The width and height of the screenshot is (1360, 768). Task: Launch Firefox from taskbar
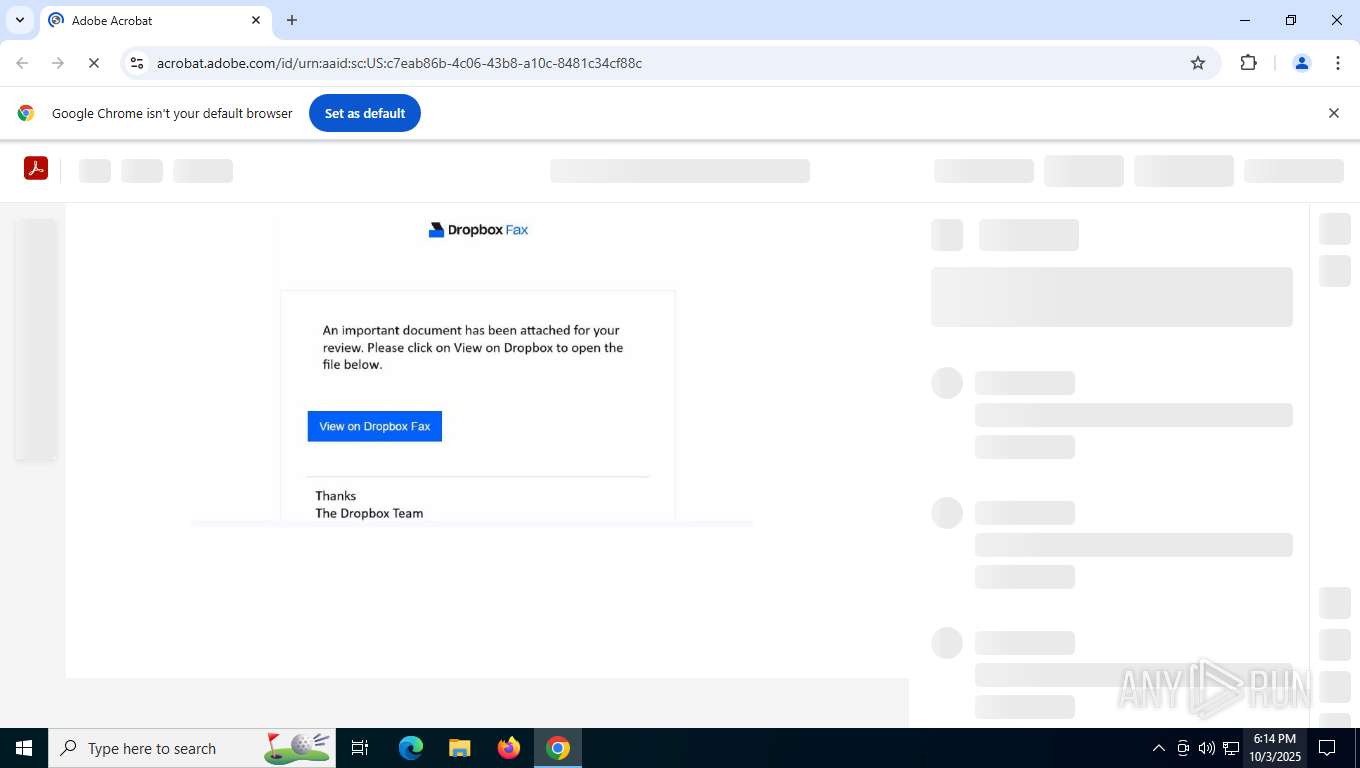point(509,748)
